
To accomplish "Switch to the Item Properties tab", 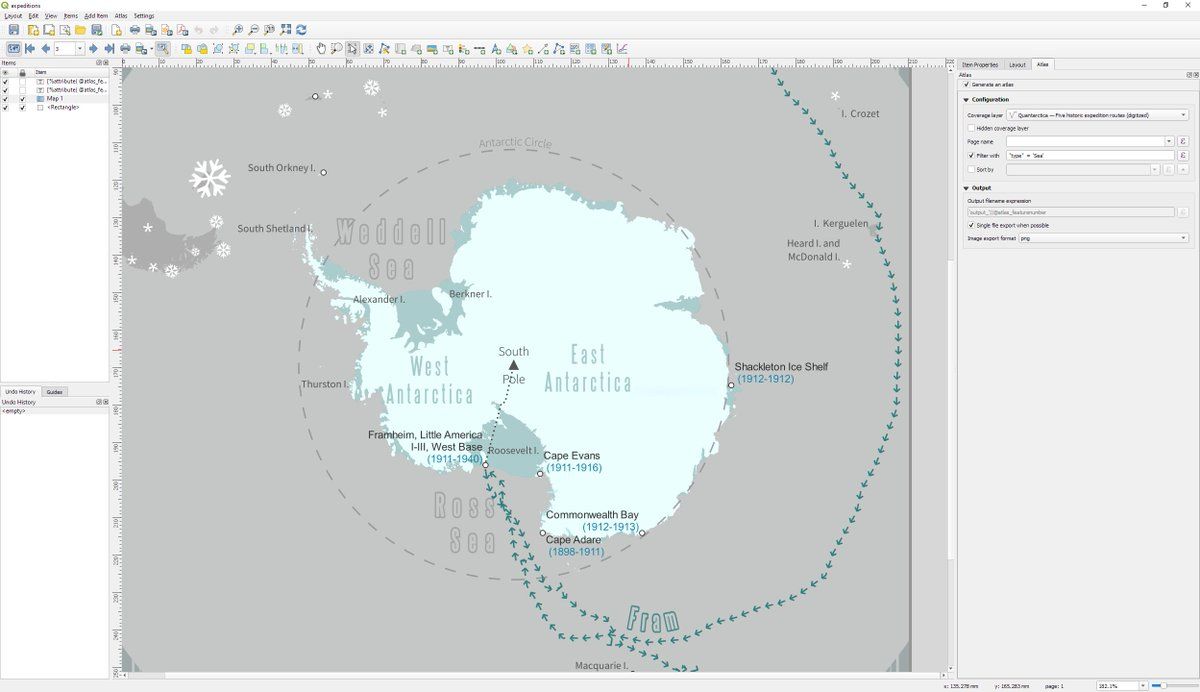I will [x=979, y=64].
